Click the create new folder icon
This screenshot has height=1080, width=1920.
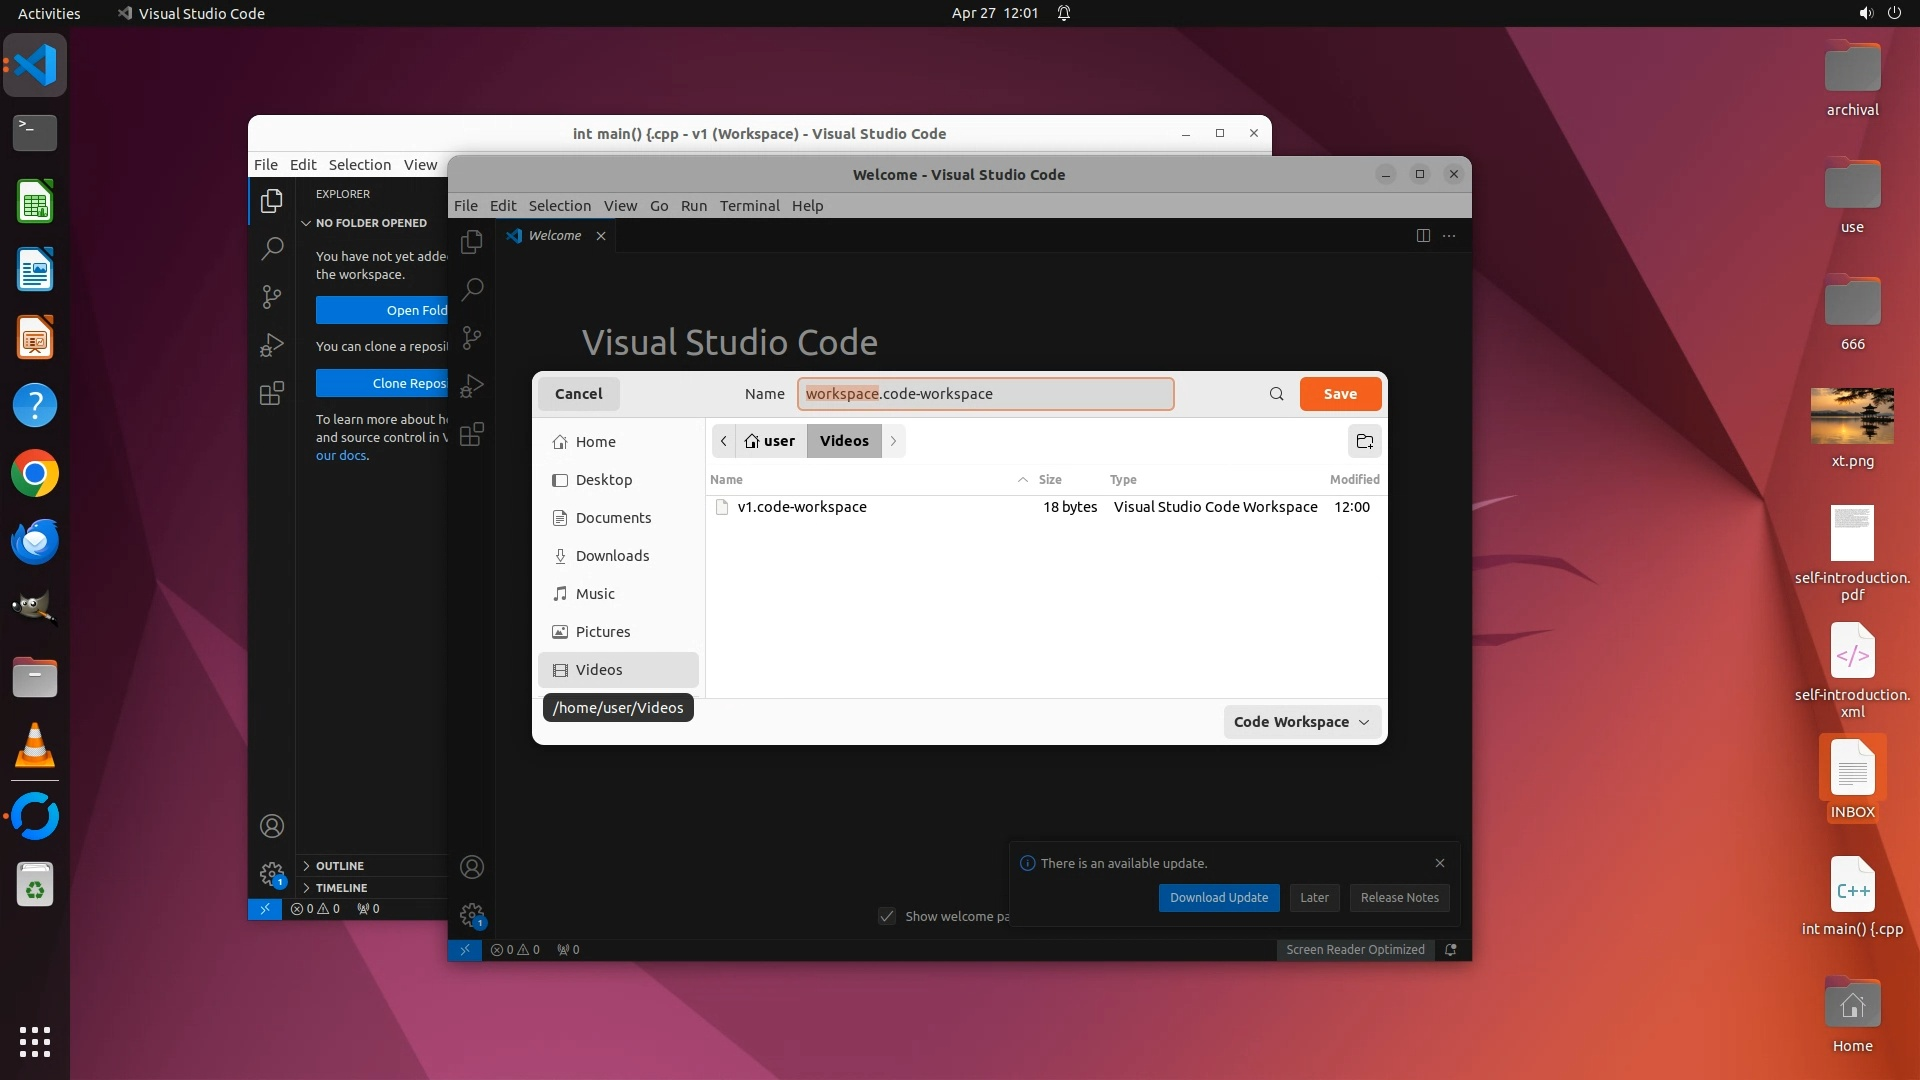pos(1364,441)
